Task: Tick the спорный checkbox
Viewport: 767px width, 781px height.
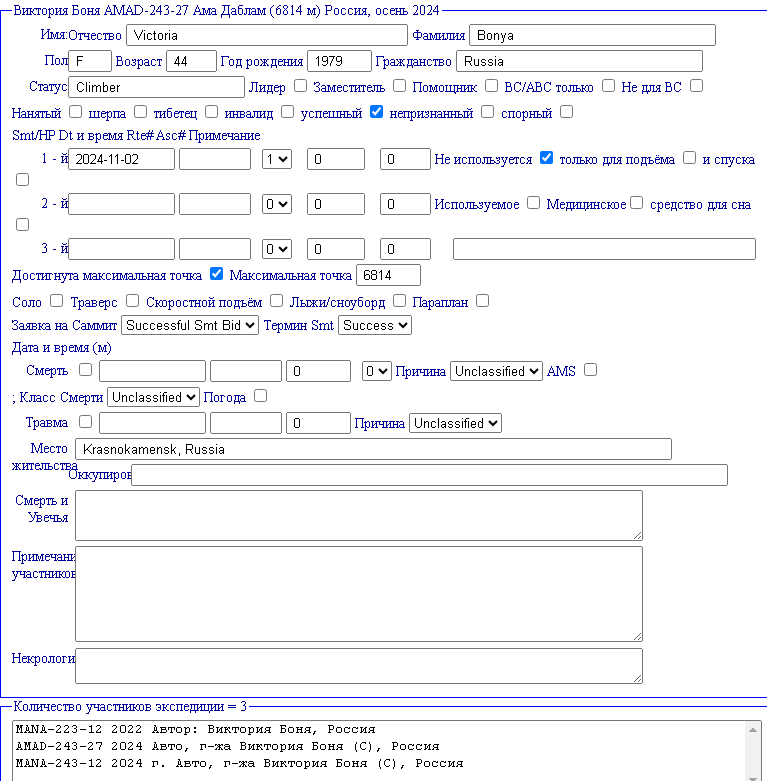Action: (x=566, y=112)
